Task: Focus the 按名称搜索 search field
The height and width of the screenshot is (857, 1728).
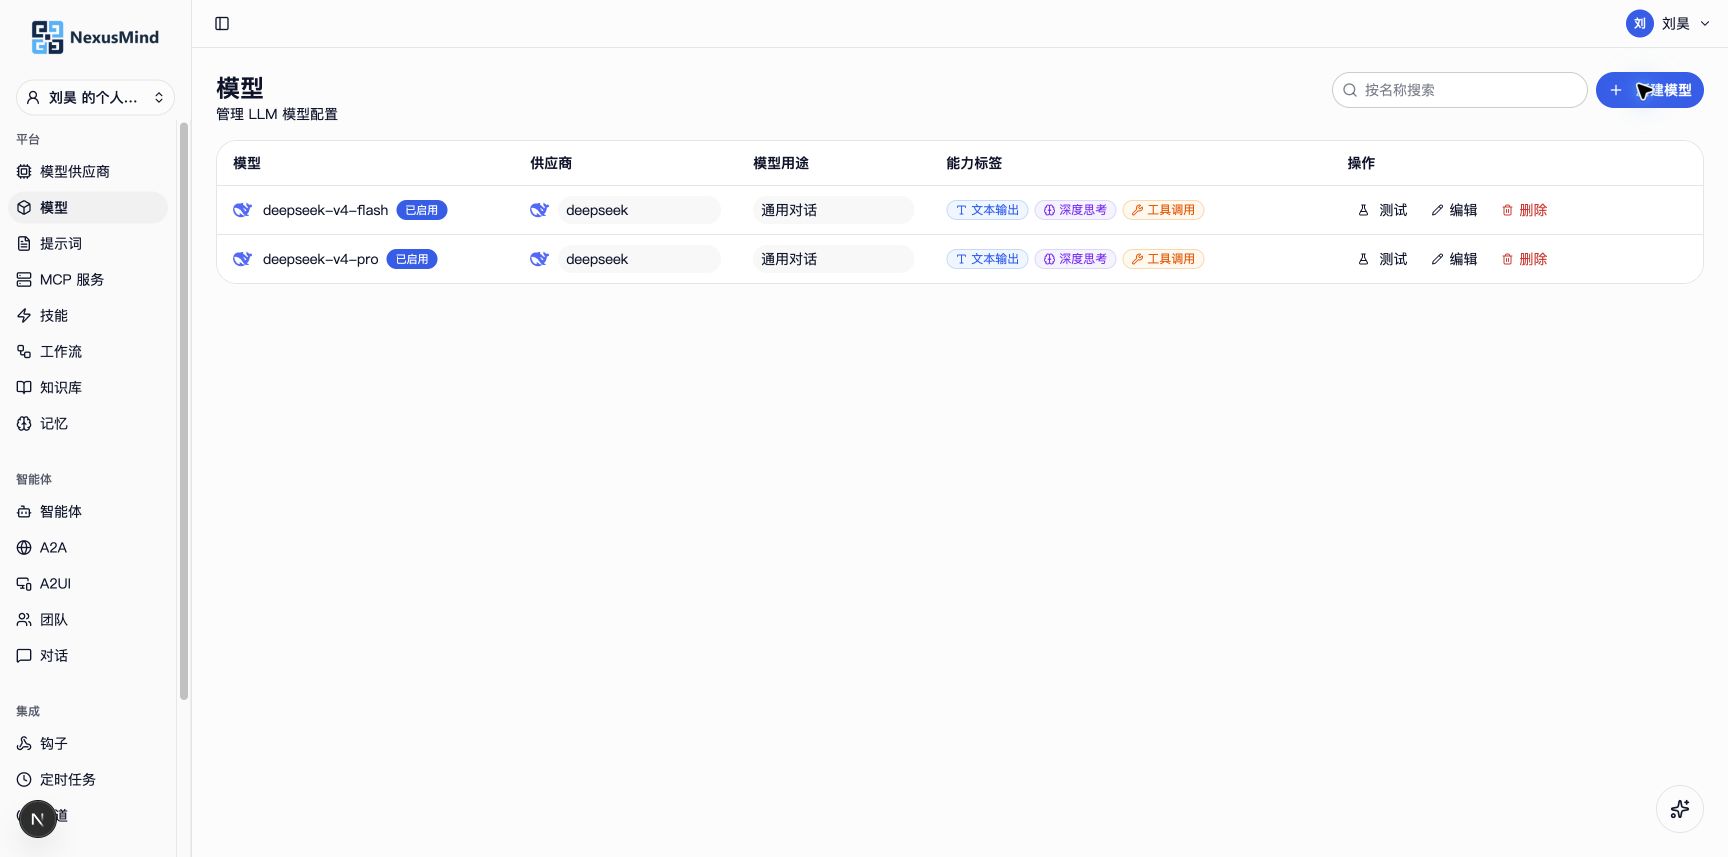Action: pos(1460,90)
